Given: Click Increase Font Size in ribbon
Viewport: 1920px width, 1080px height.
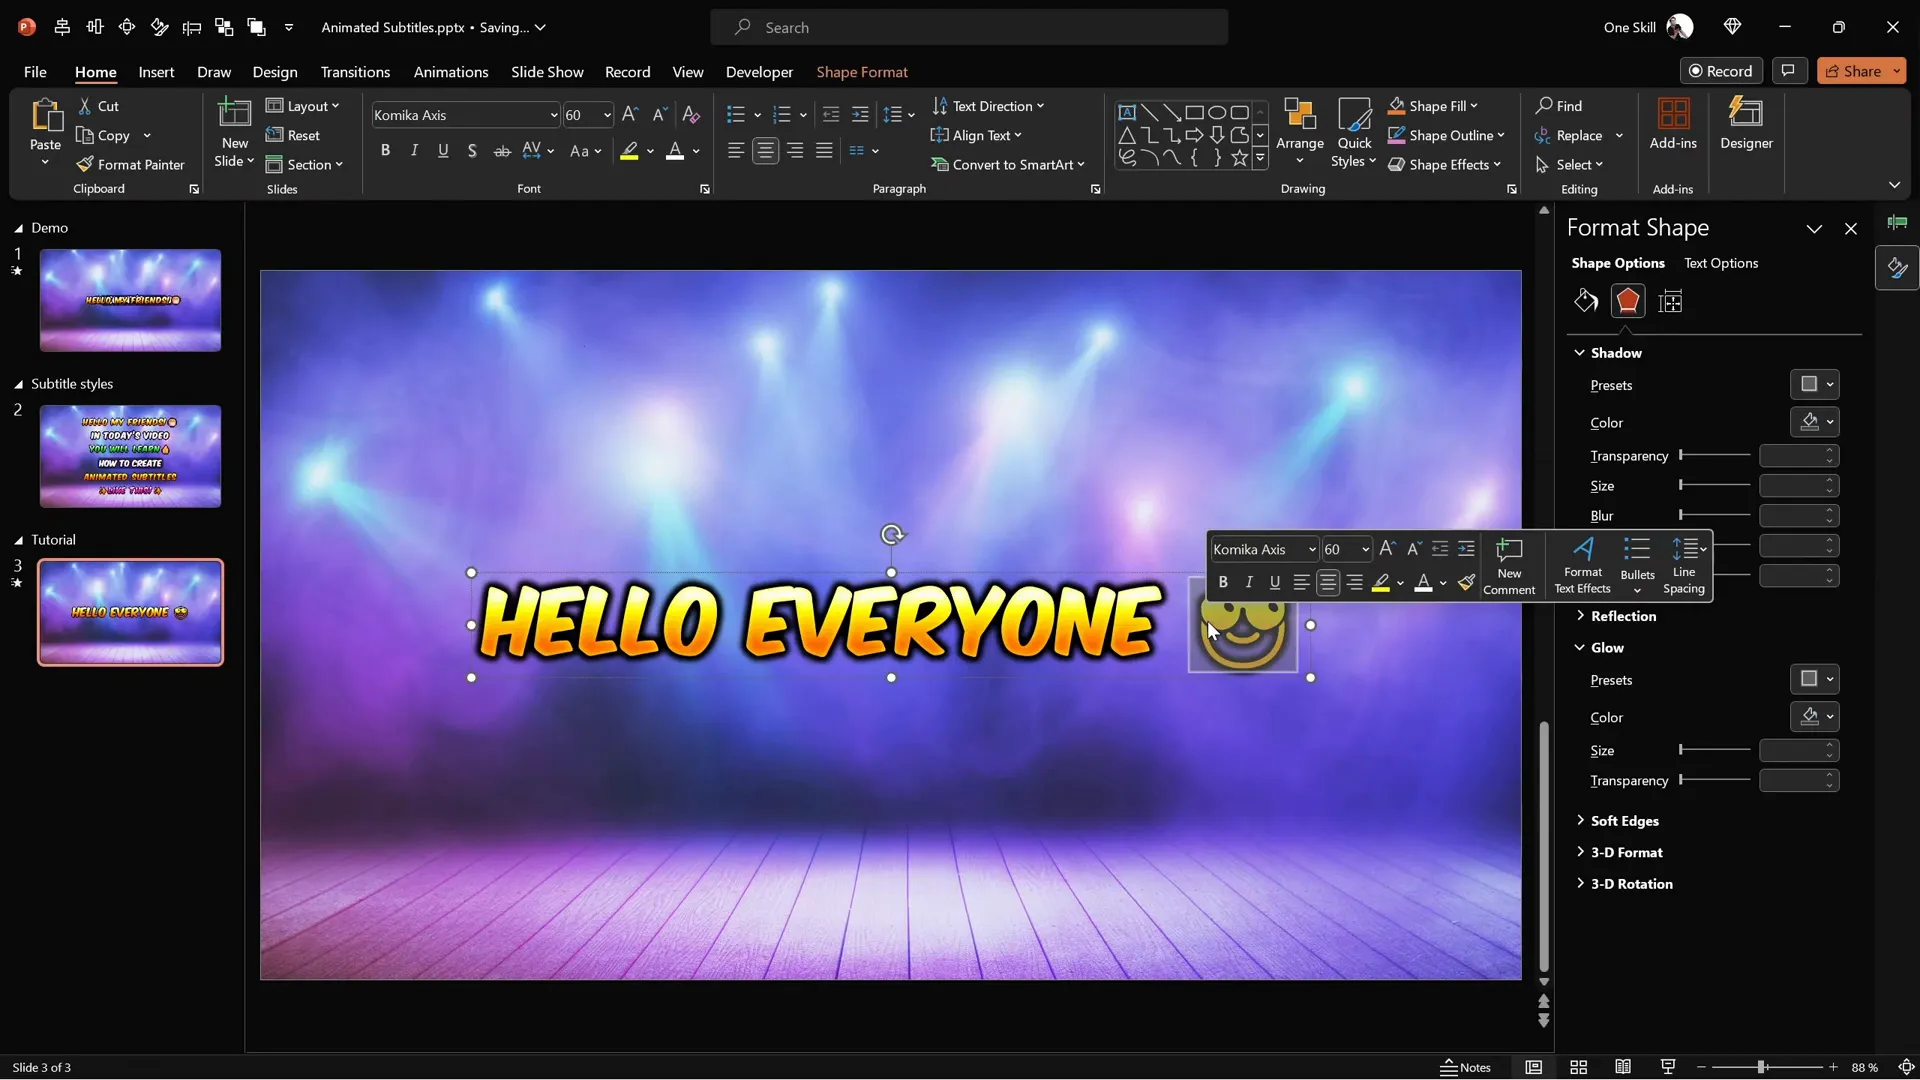Looking at the screenshot, I should [x=630, y=115].
